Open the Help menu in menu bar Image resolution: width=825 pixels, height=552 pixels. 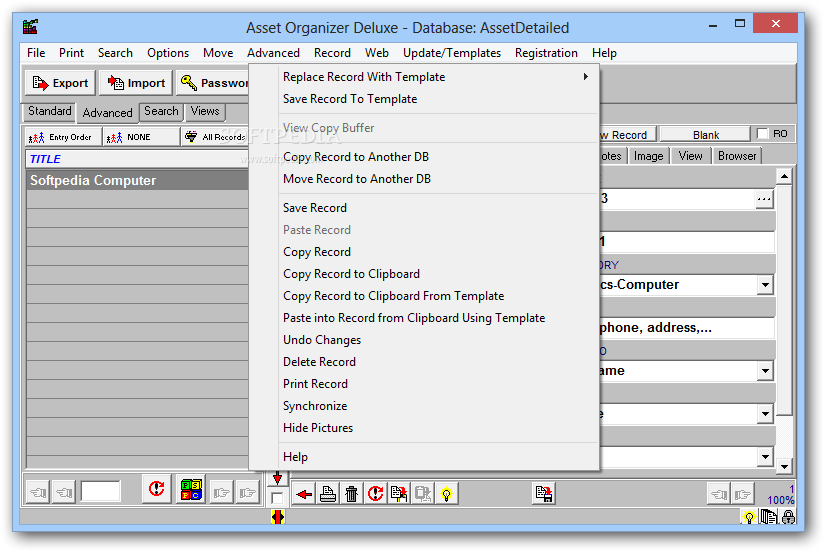pyautogui.click(x=604, y=53)
